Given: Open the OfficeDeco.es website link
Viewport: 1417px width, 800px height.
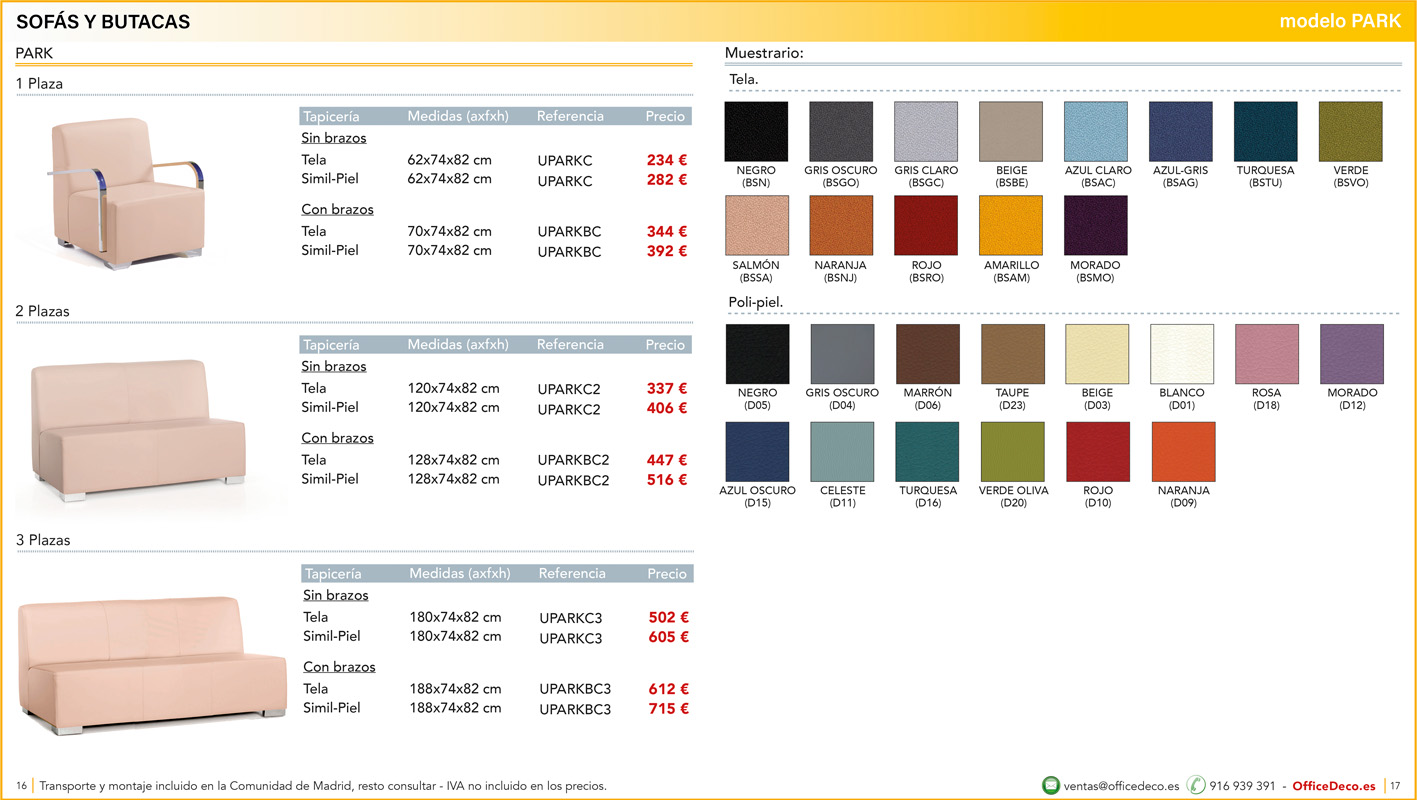Looking at the screenshot, I should 1334,786.
